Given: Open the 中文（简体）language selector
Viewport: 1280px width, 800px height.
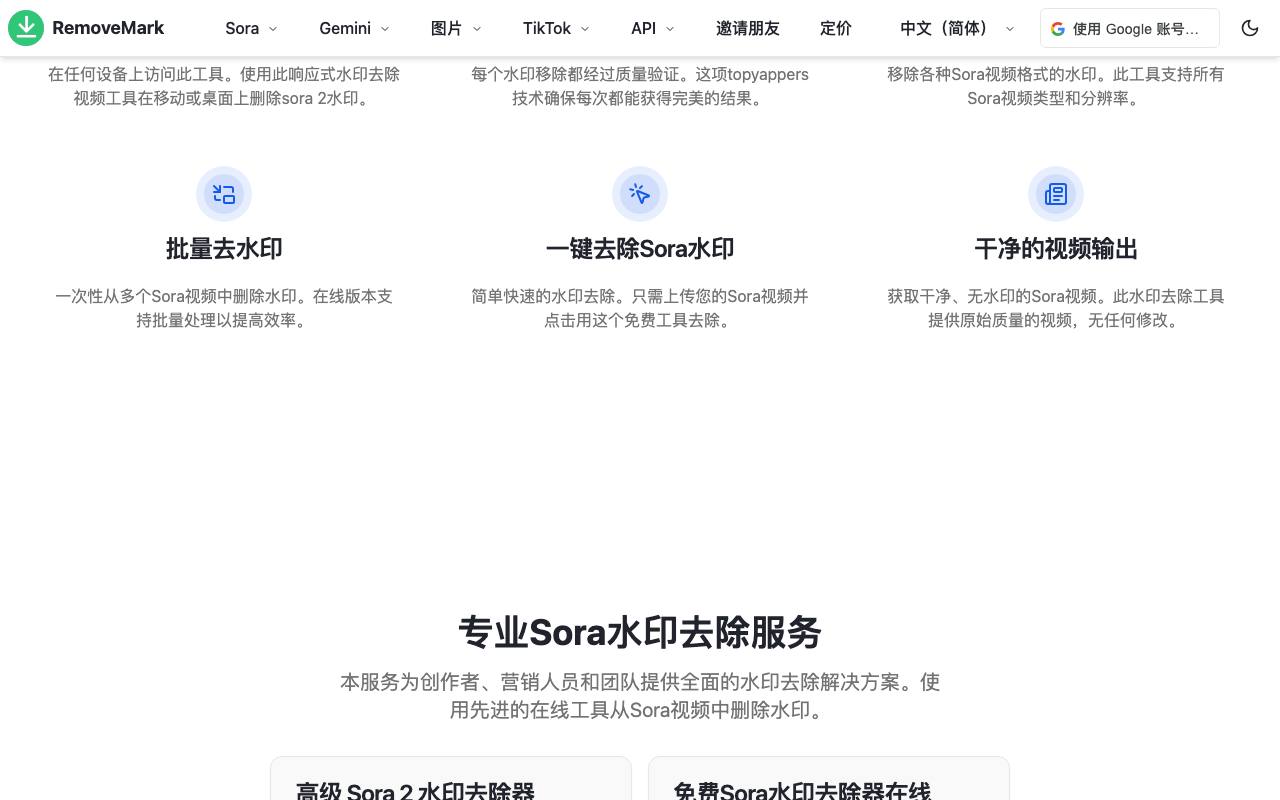Looking at the screenshot, I should pos(957,28).
